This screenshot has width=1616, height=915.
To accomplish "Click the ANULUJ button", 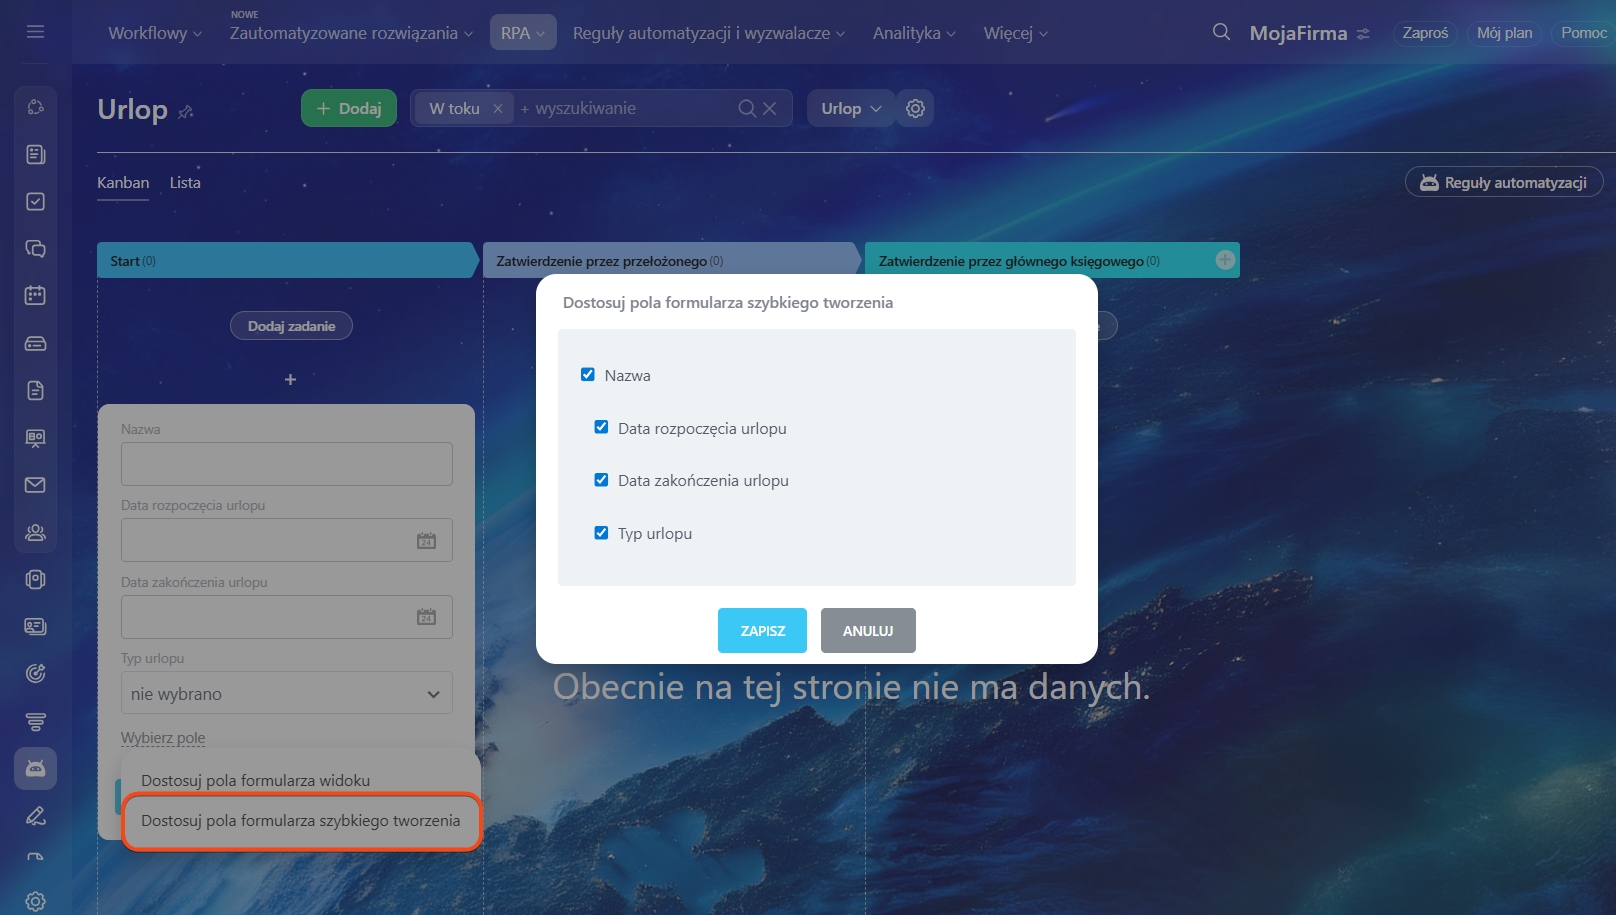I will coord(868,630).
